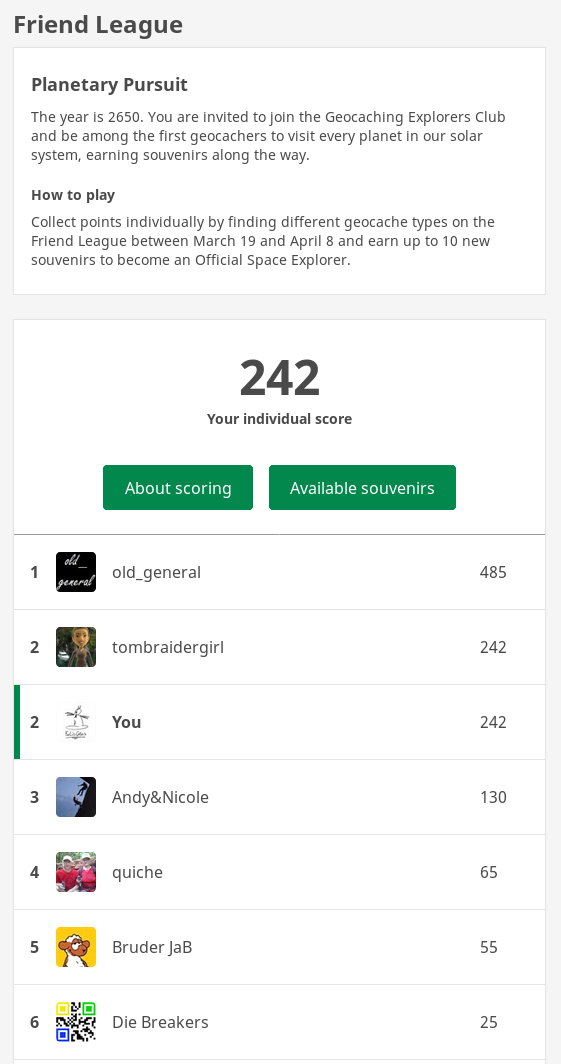View the Available souvenirs

pyautogui.click(x=362, y=487)
